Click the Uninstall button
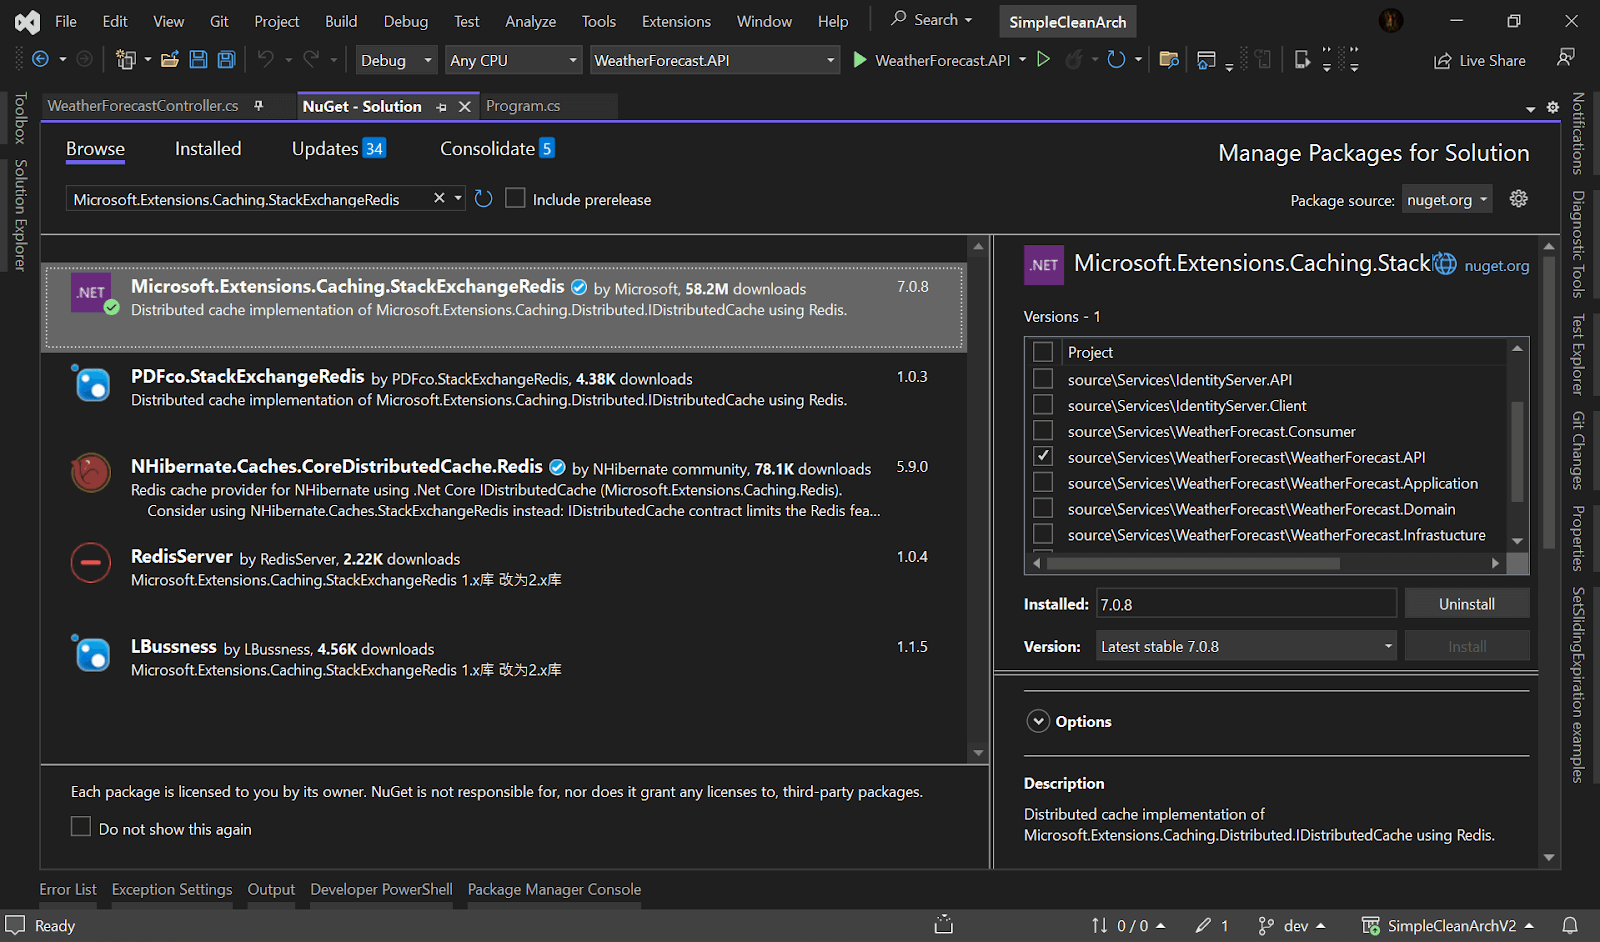The width and height of the screenshot is (1600, 942). [x=1466, y=604]
